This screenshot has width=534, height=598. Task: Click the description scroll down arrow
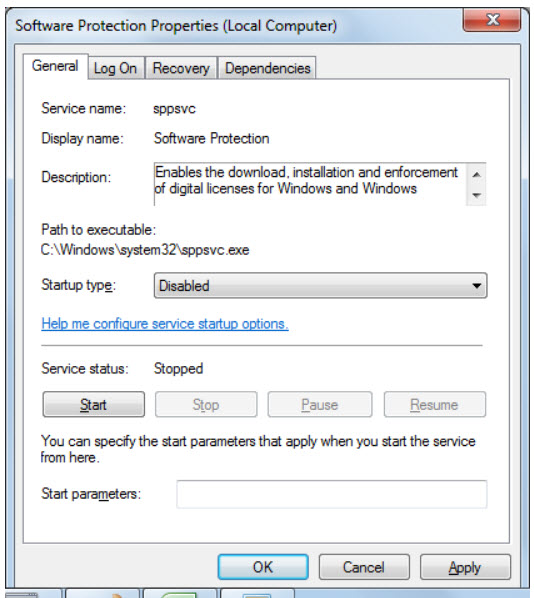[476, 195]
